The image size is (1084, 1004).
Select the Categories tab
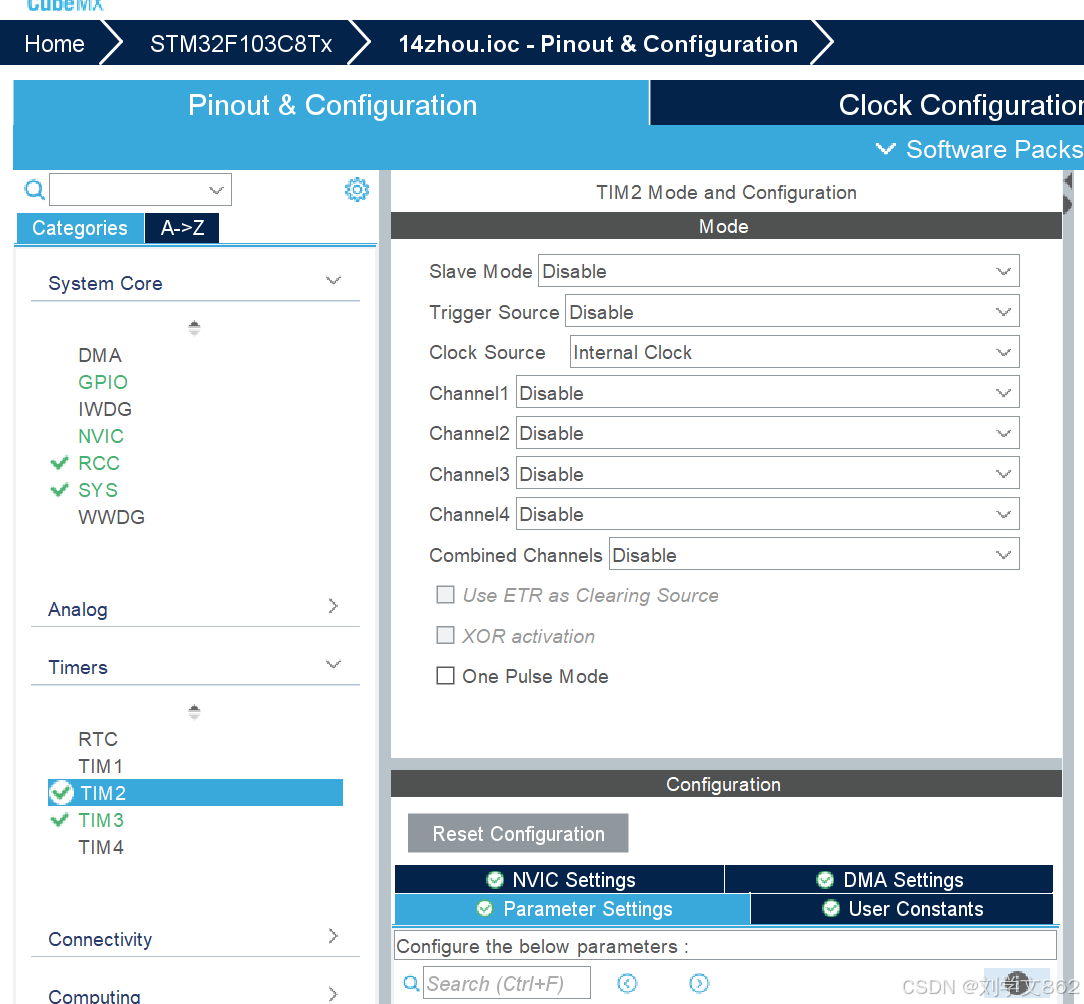point(80,227)
